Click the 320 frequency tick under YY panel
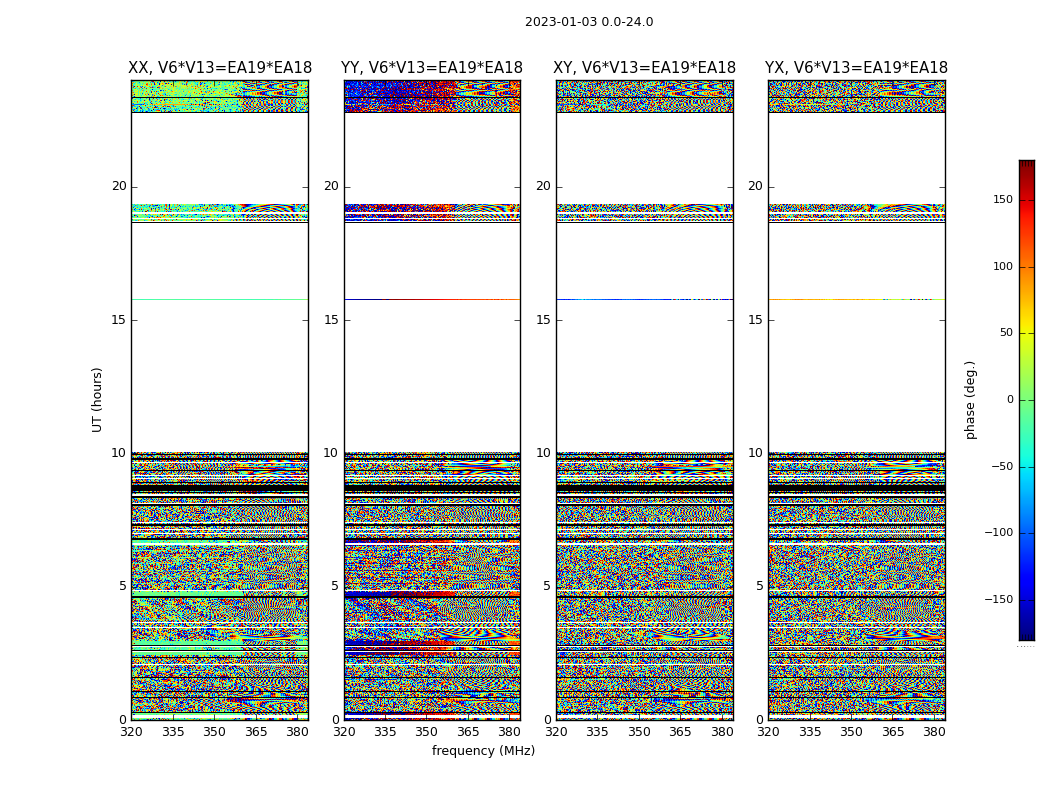 tap(344, 732)
